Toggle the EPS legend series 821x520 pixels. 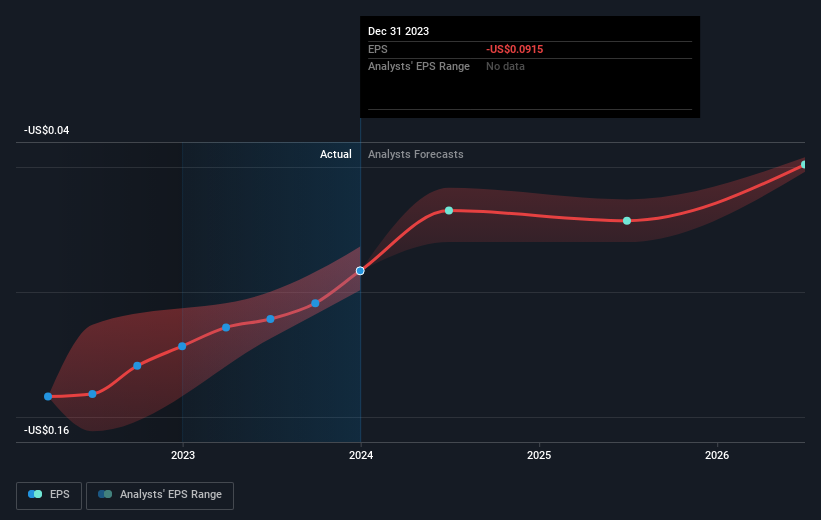tap(49, 495)
